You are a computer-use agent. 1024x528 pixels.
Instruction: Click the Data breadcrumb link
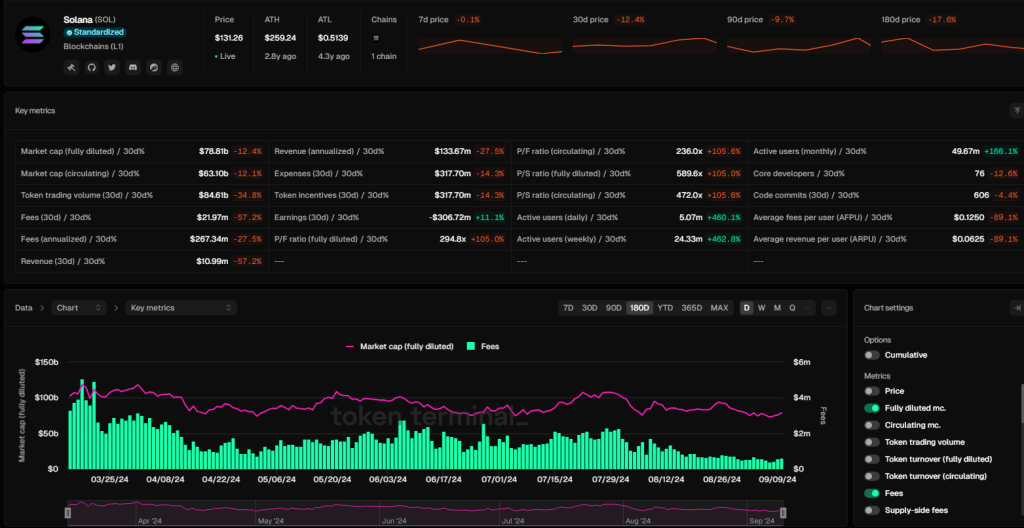[x=24, y=308]
